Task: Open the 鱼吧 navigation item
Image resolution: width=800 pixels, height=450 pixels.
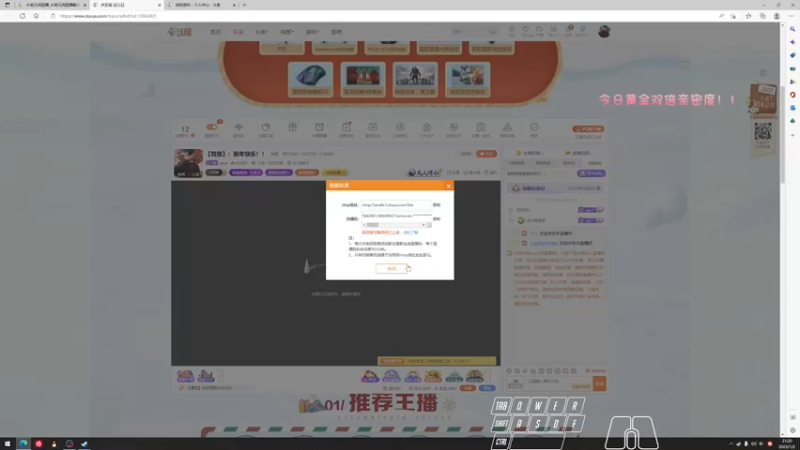Action: [x=336, y=32]
